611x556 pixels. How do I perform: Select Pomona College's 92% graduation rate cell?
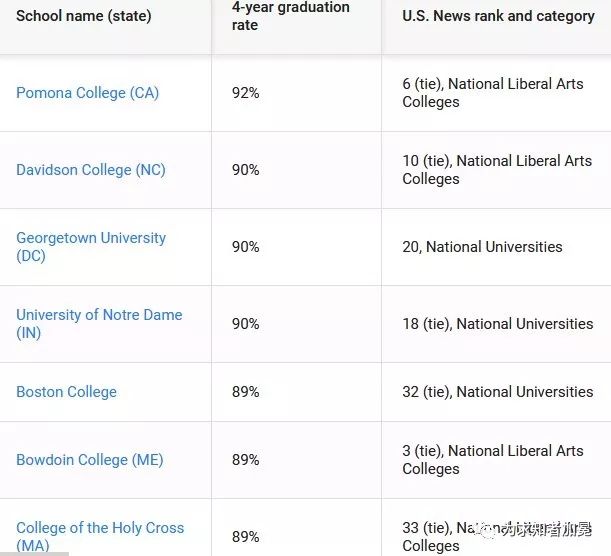click(x=245, y=93)
